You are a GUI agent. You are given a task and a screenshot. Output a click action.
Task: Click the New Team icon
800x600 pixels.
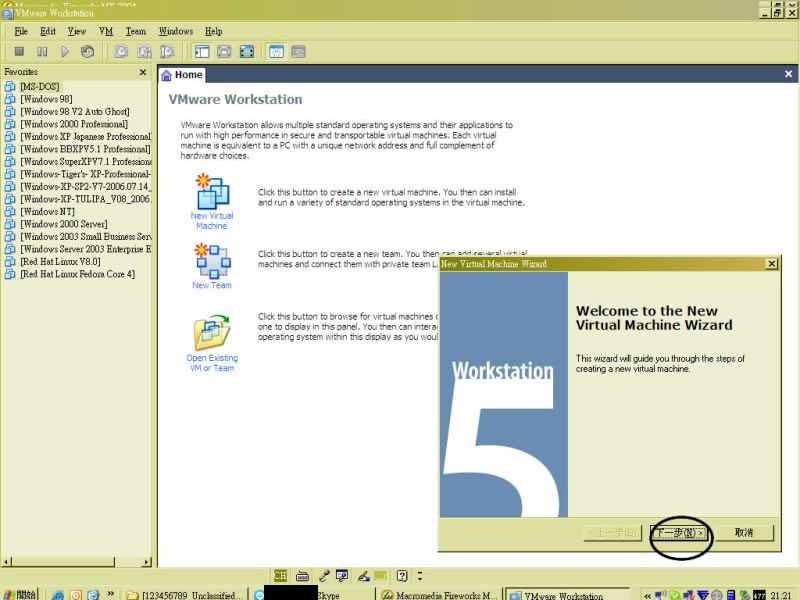click(x=212, y=260)
